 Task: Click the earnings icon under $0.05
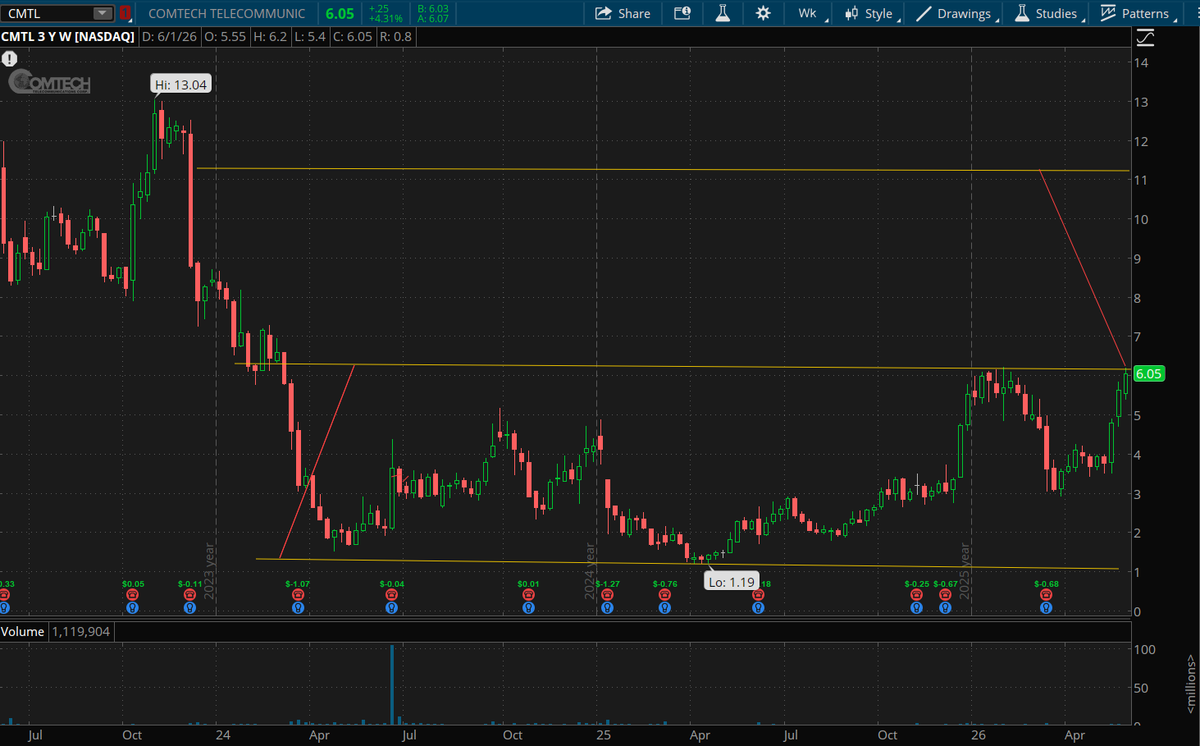coord(132,594)
